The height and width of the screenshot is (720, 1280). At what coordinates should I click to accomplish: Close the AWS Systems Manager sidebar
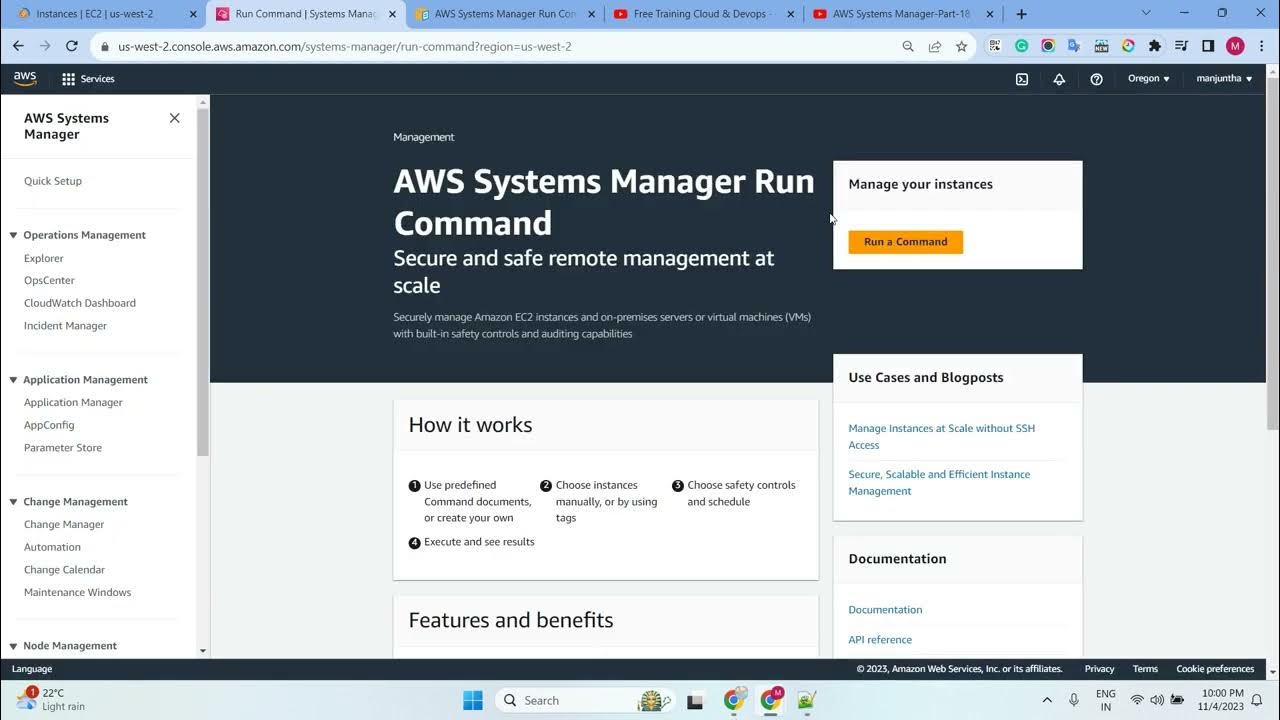[x=175, y=118]
